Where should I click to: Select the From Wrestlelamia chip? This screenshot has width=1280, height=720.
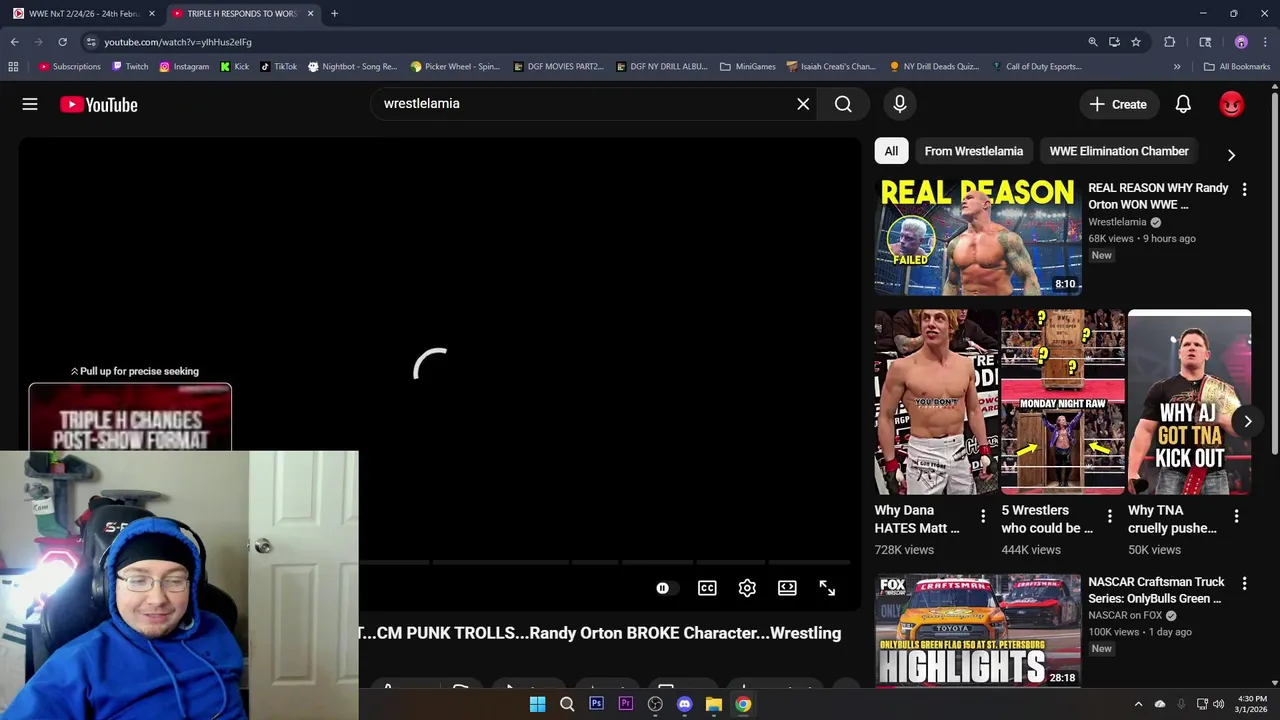(x=973, y=151)
